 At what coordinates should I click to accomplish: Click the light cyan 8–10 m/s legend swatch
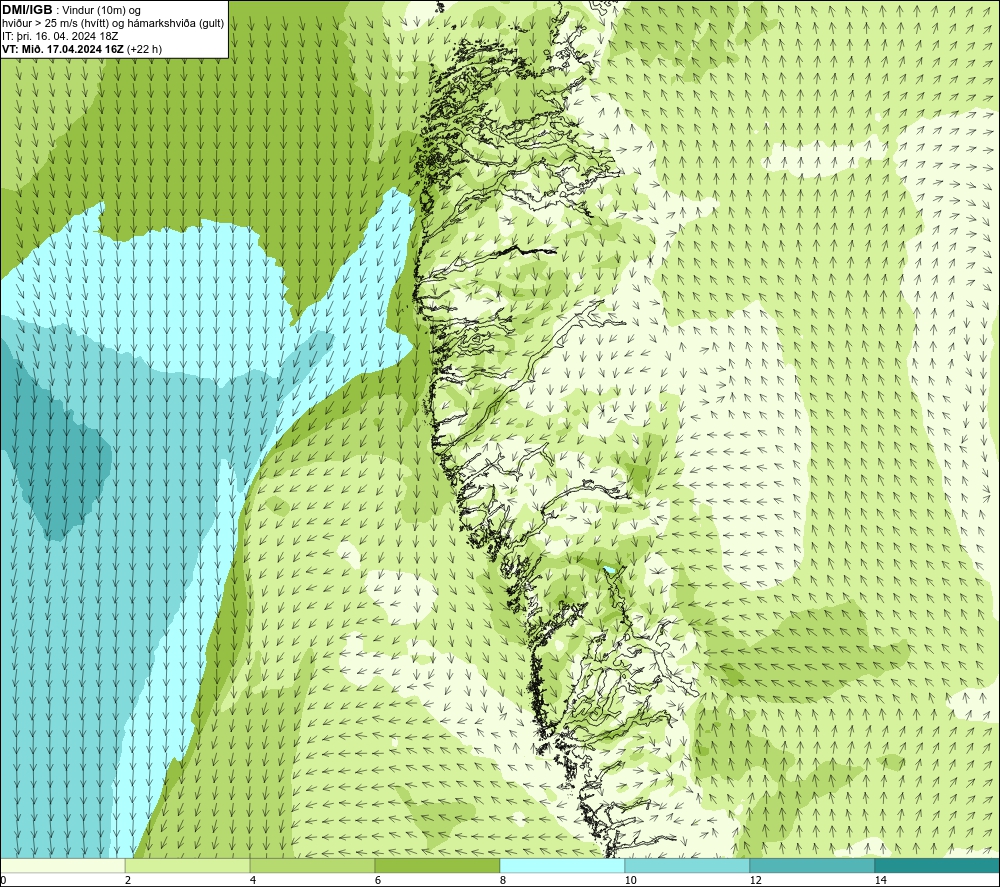point(562,865)
